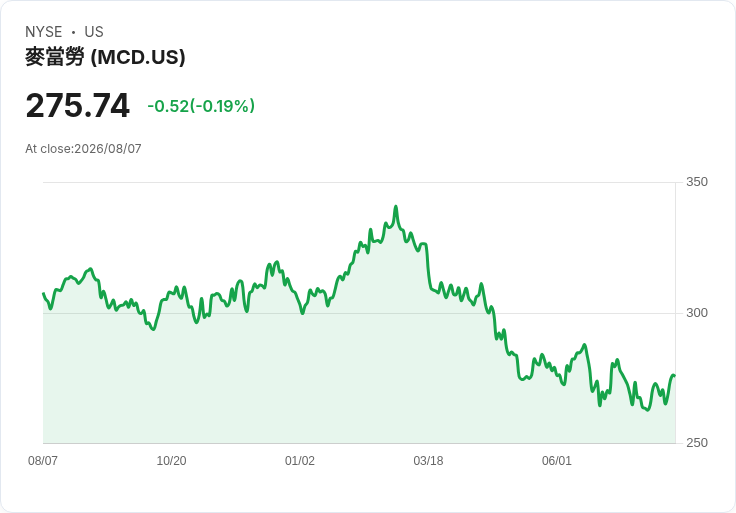Click the 06/01 x-axis date label
Screen dimensions: 736x513
(x=557, y=460)
